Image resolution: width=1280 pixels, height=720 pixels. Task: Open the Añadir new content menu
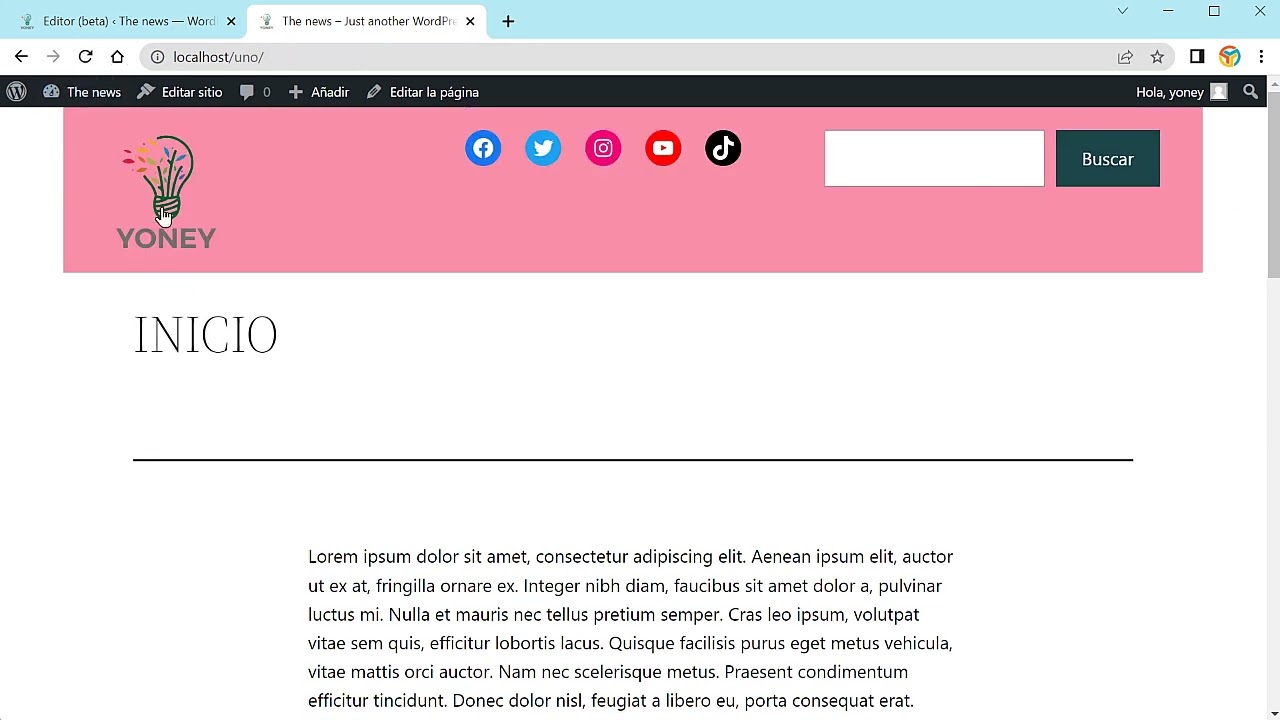(x=319, y=92)
